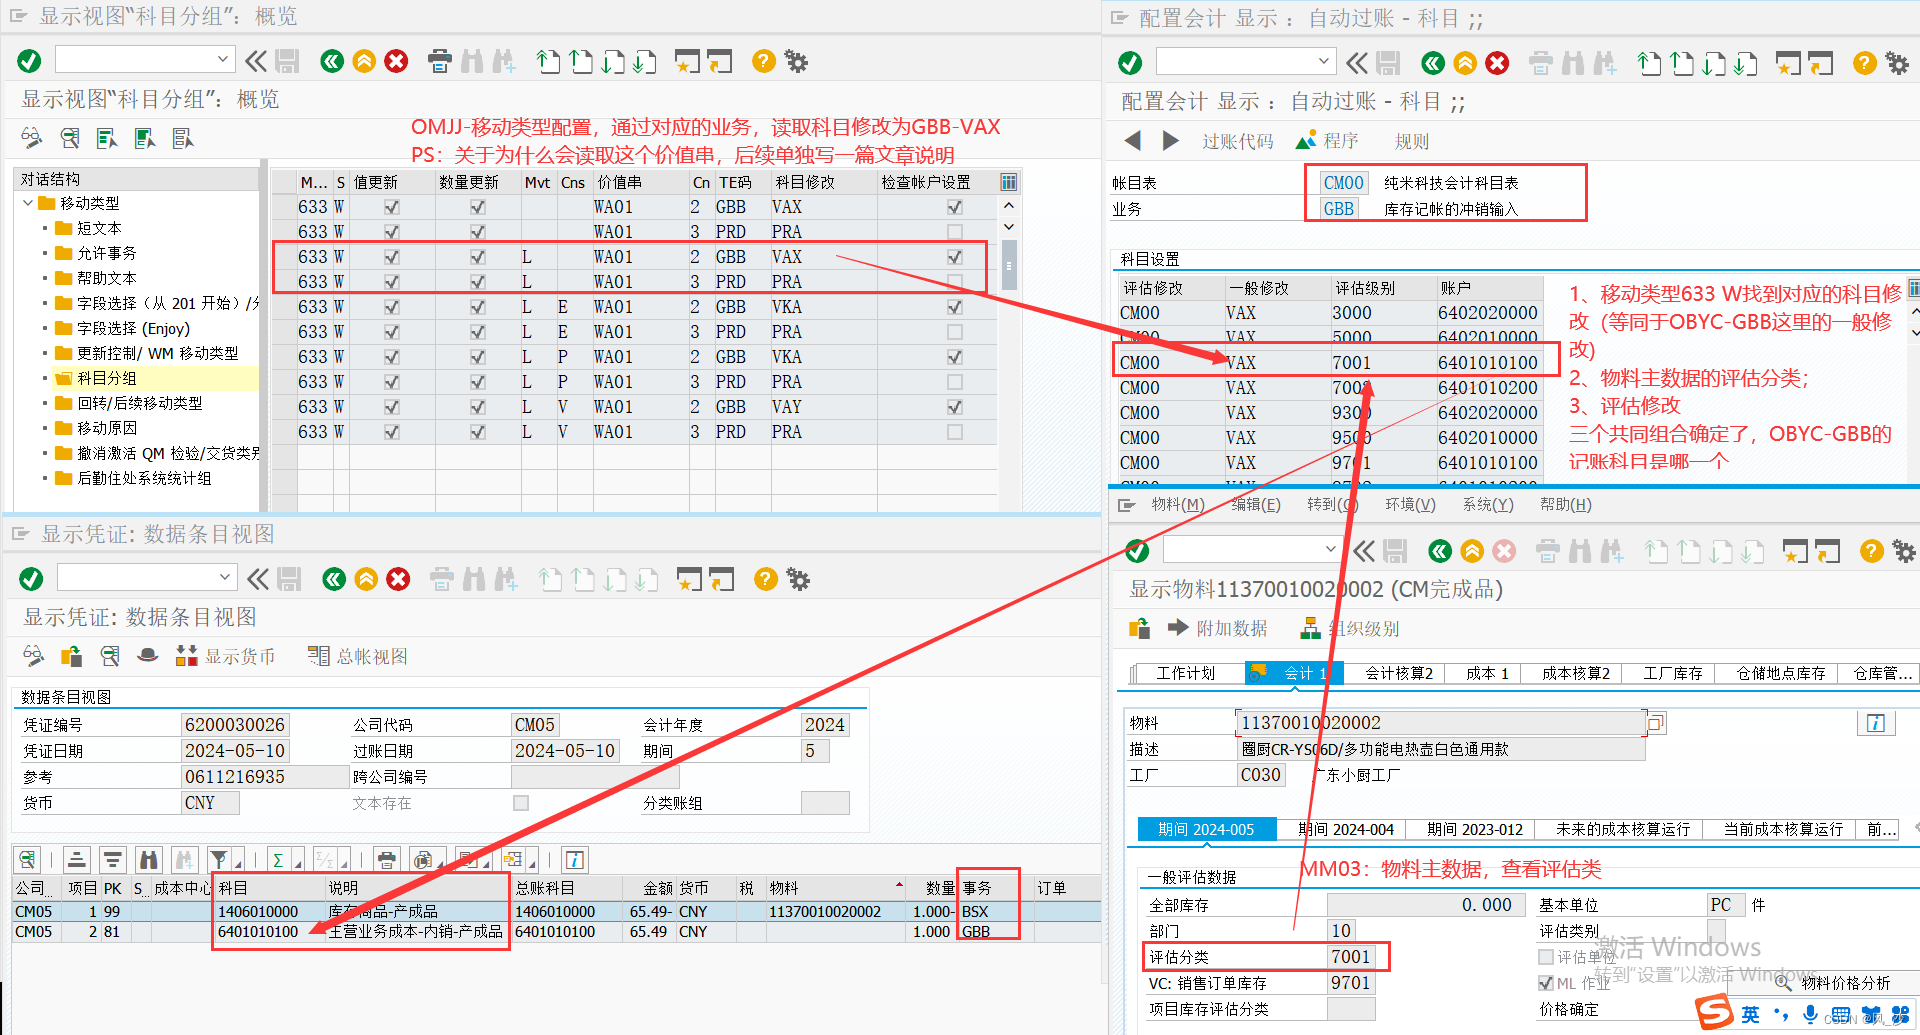
Task: Disable the ML 作业 checkbox in material master
Action: (1545, 983)
